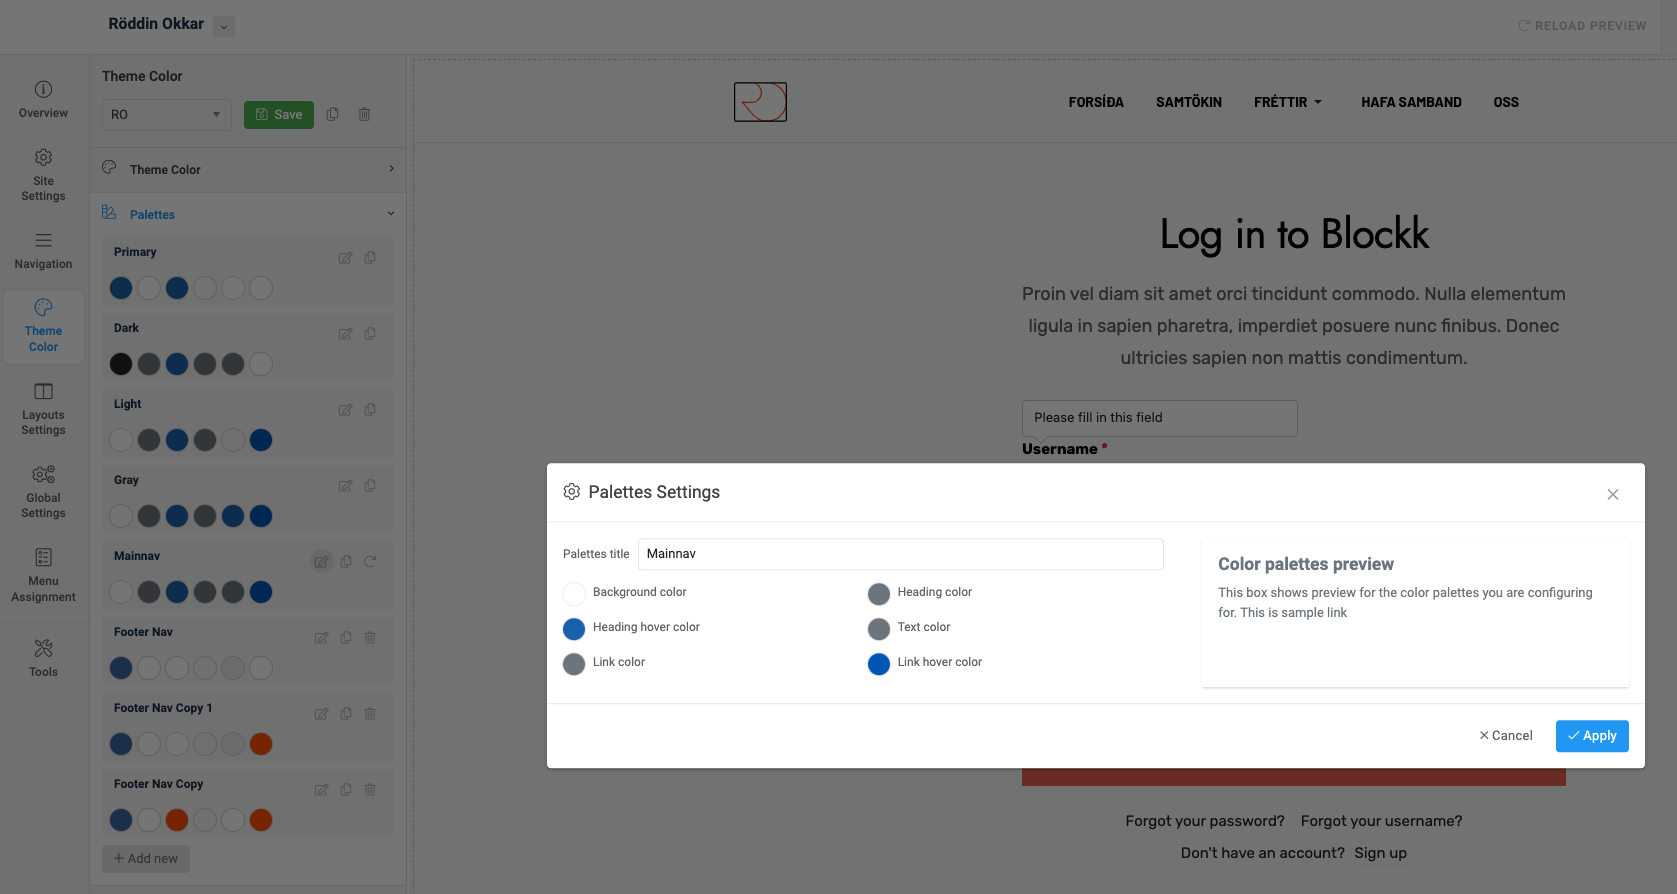Image resolution: width=1677 pixels, height=894 pixels.
Task: Open Tools in the sidebar
Action: 43,659
